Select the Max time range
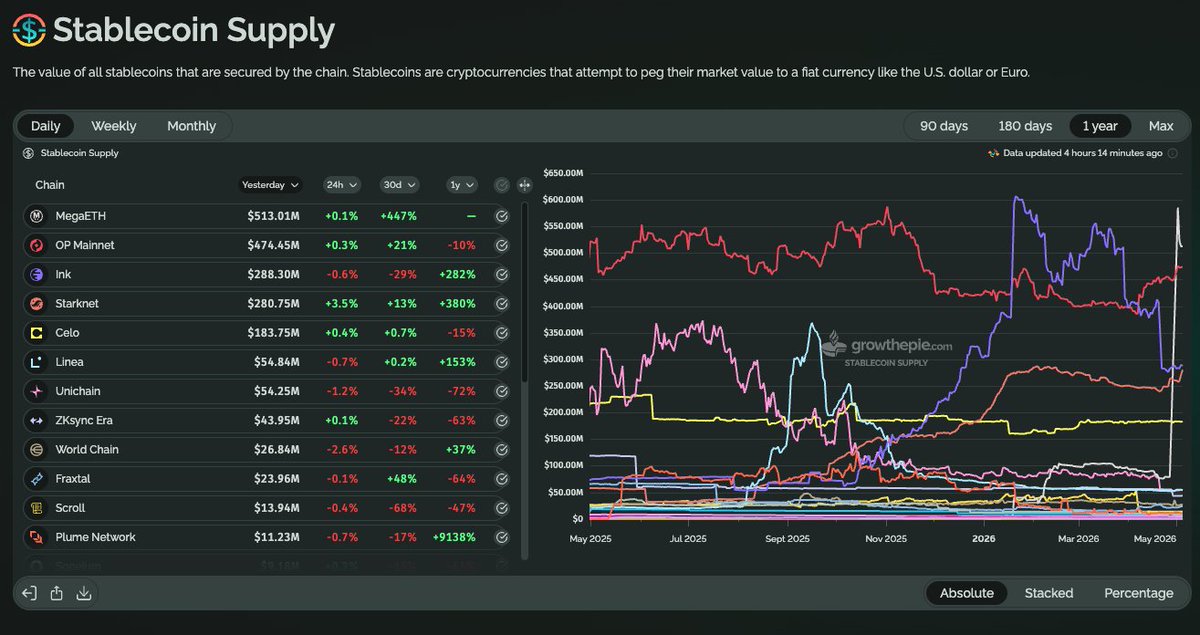 click(x=1161, y=126)
